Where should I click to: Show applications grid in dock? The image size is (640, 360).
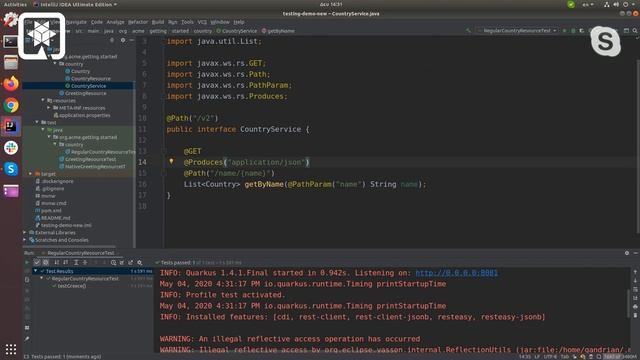point(11,349)
